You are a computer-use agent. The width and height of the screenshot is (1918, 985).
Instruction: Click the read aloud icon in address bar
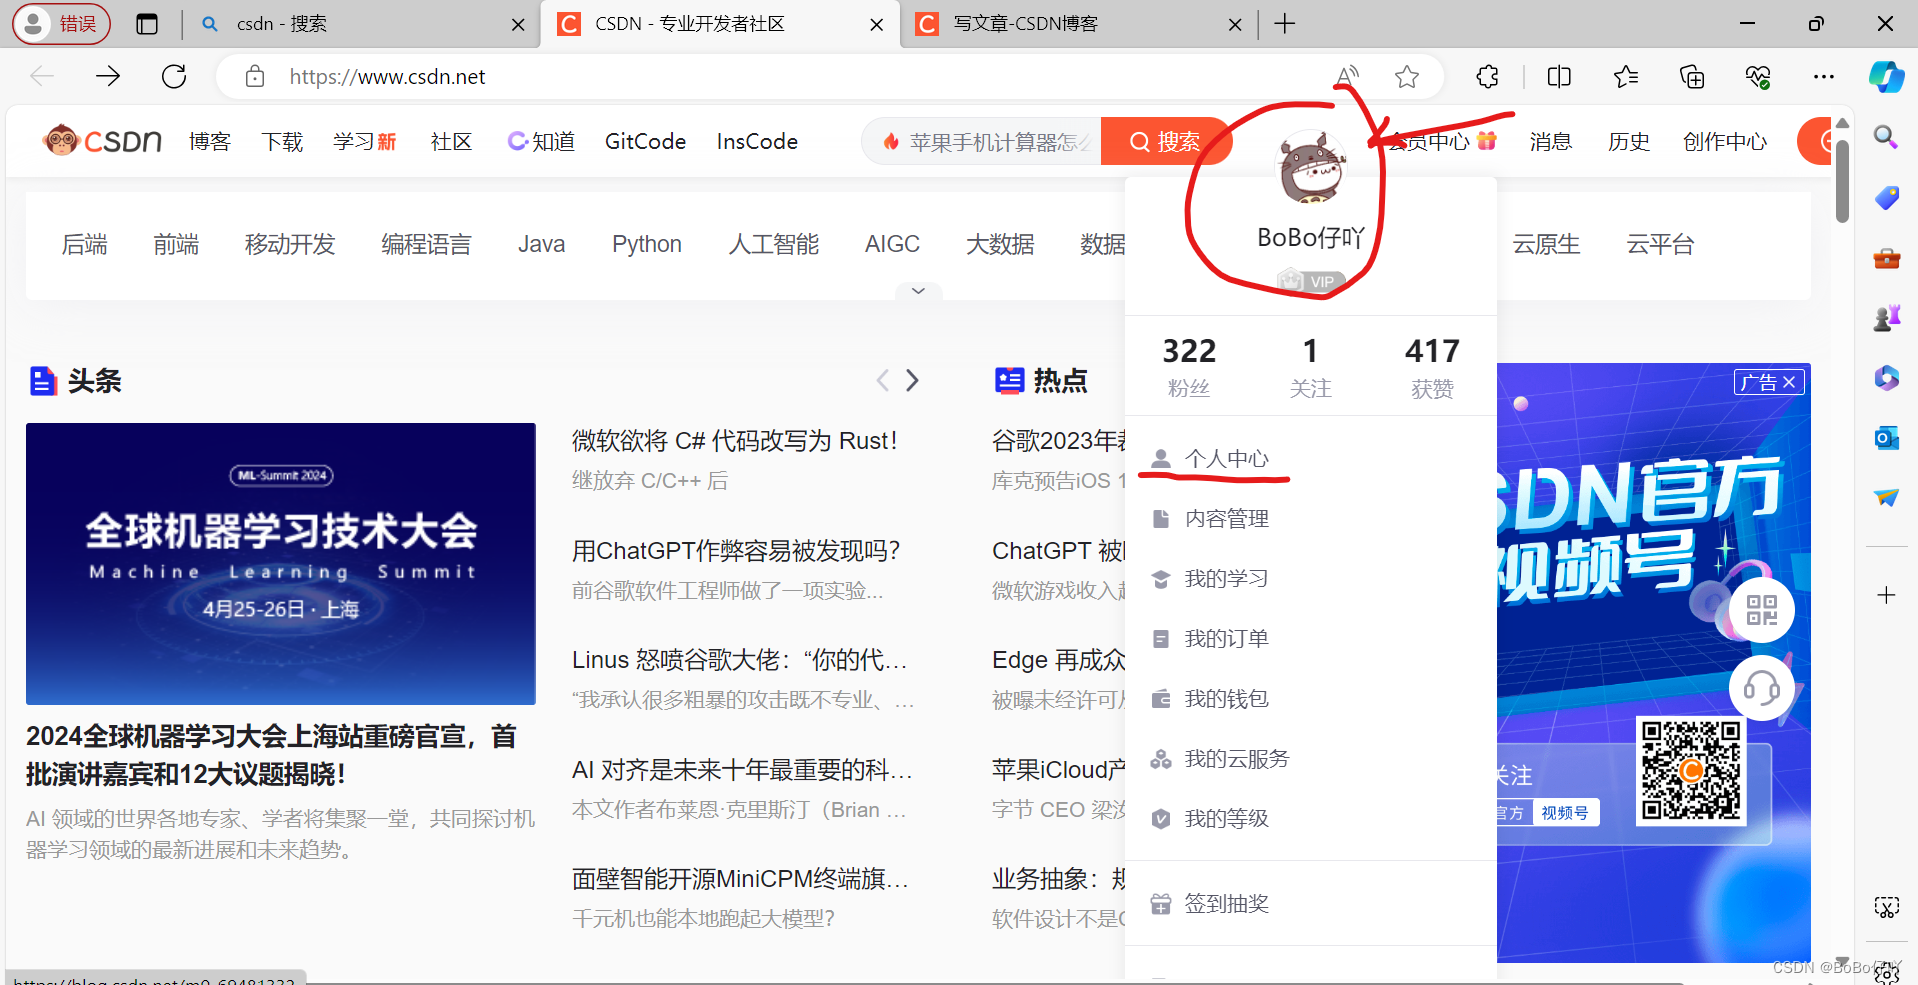1347,76
